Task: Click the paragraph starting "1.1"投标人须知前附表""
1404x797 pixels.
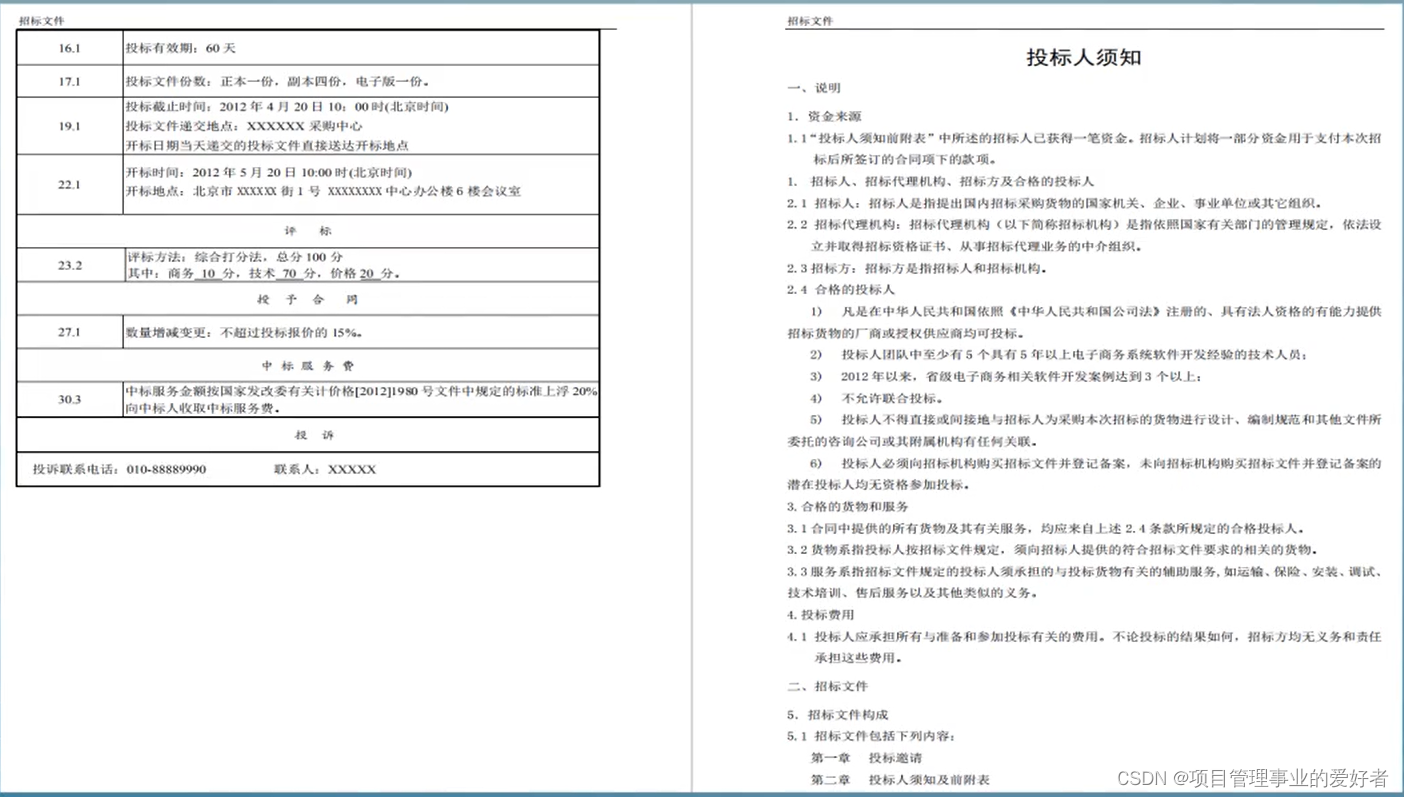Action: [1085, 148]
